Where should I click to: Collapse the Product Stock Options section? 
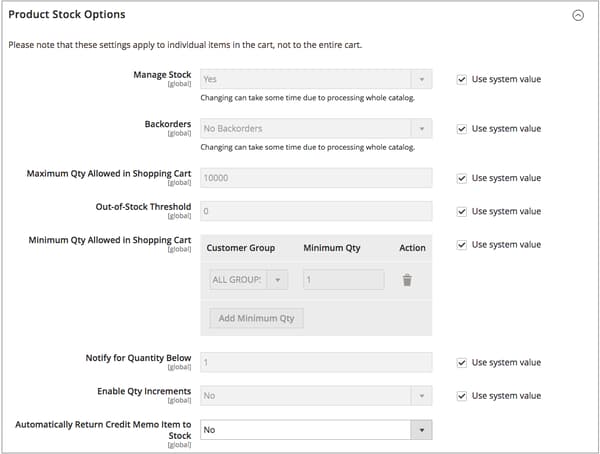[577, 15]
